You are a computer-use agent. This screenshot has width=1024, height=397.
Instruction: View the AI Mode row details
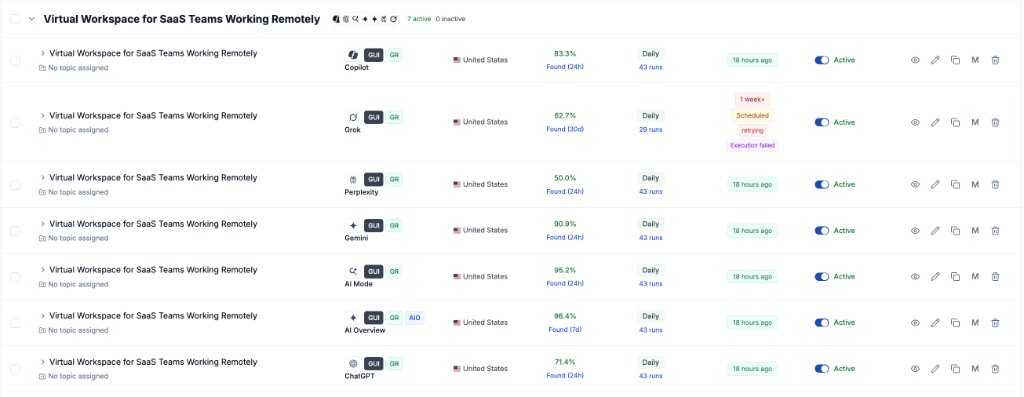coord(915,277)
